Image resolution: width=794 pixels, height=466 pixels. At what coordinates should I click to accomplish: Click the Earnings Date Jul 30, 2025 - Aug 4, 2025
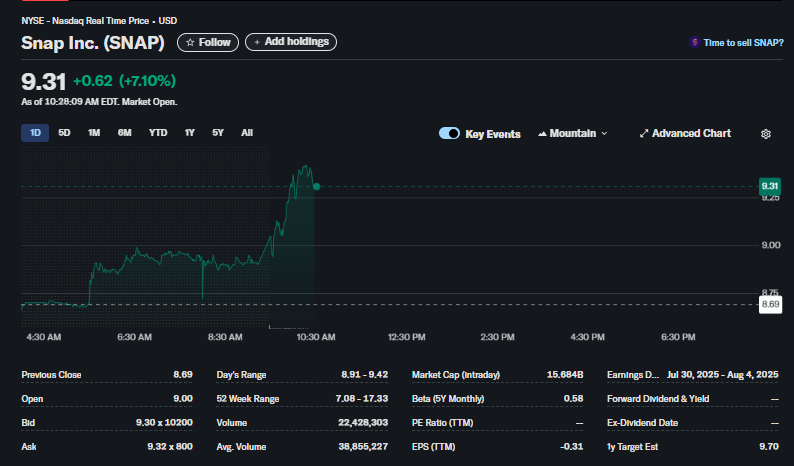[x=723, y=375]
